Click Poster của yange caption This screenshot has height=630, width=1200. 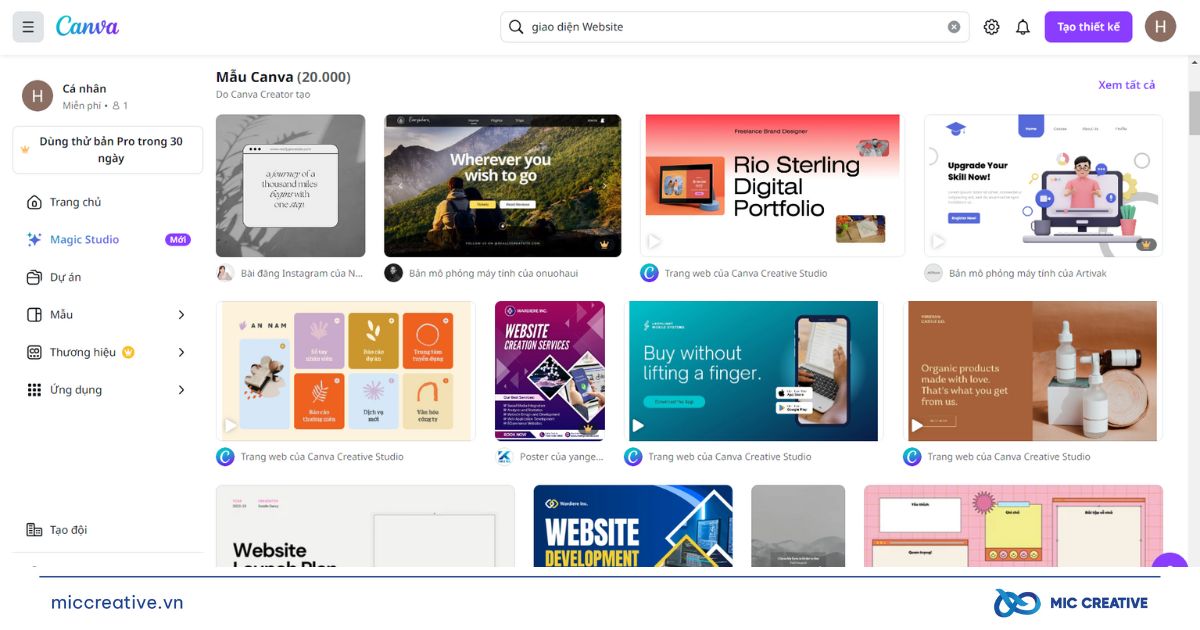[x=562, y=457]
